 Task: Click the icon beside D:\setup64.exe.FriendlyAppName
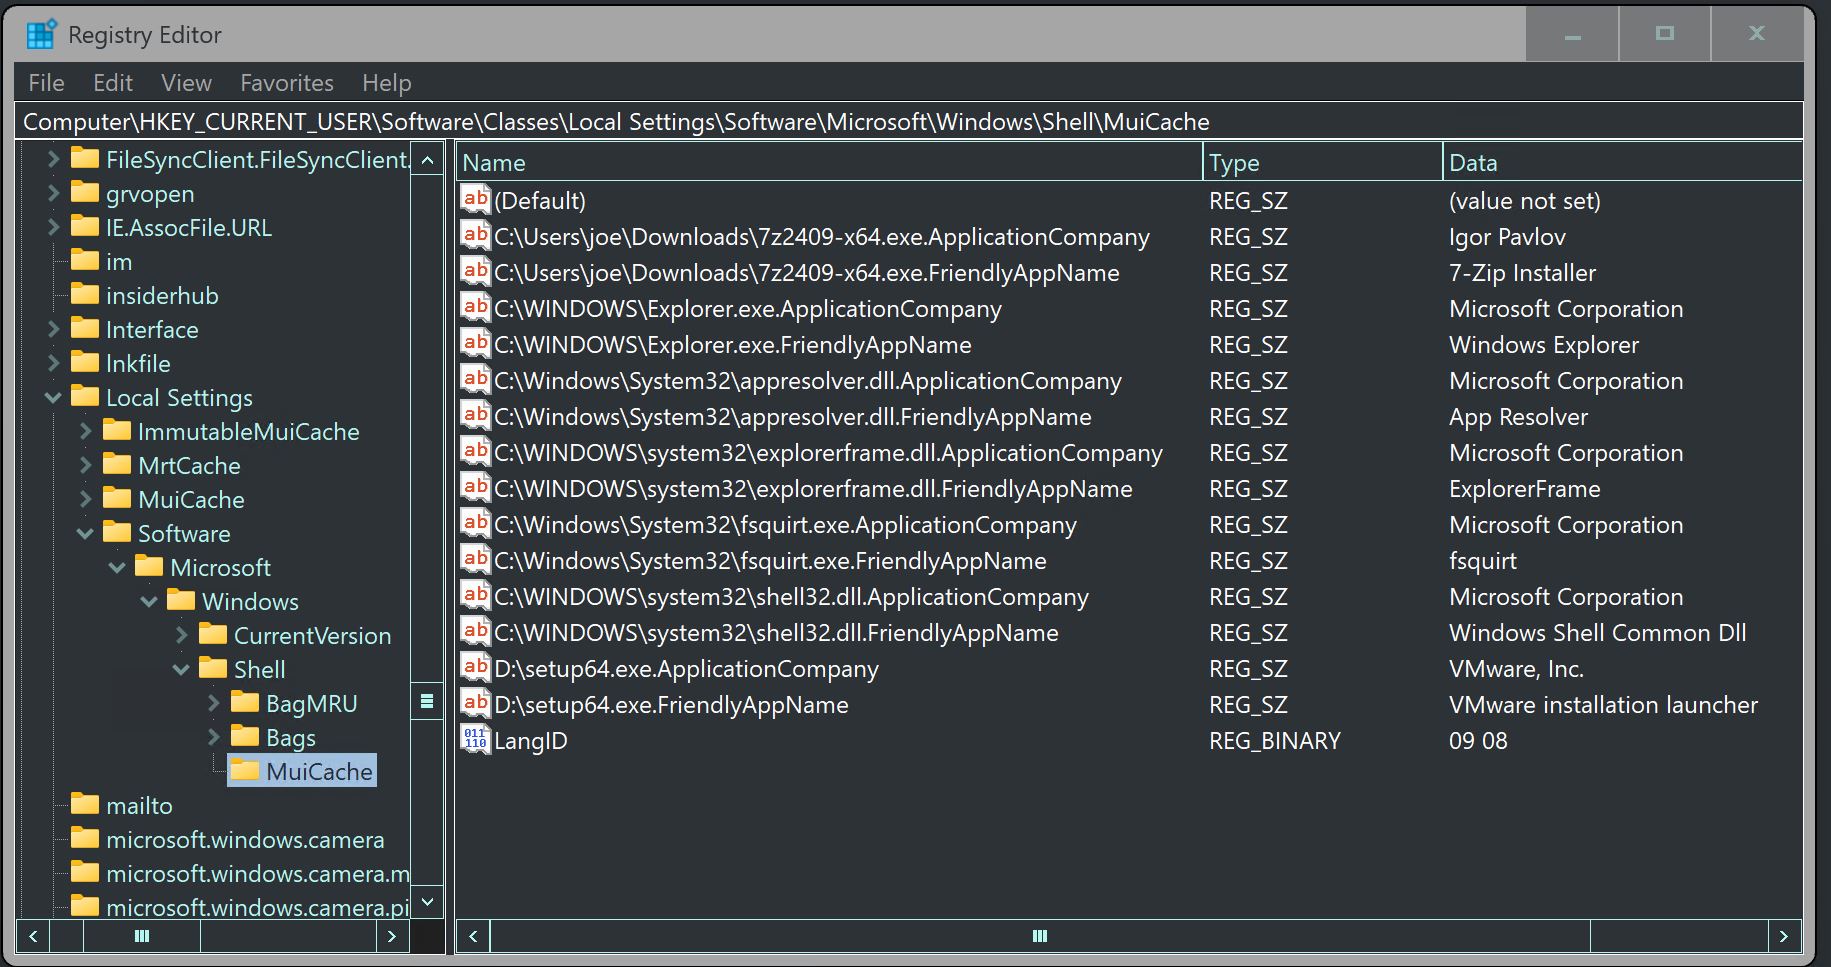click(475, 703)
